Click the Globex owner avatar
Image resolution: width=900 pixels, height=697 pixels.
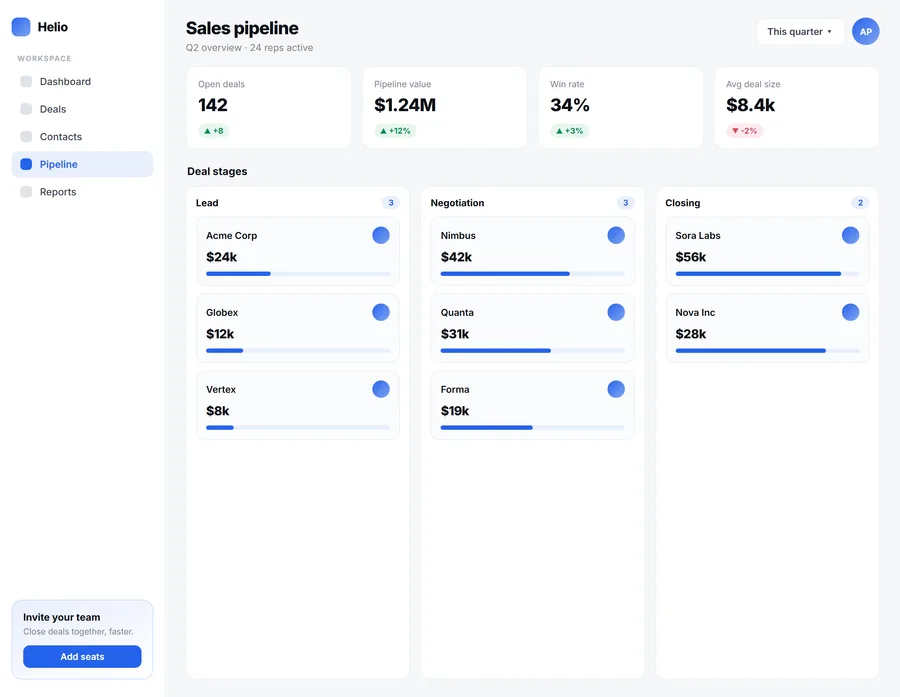[381, 312]
